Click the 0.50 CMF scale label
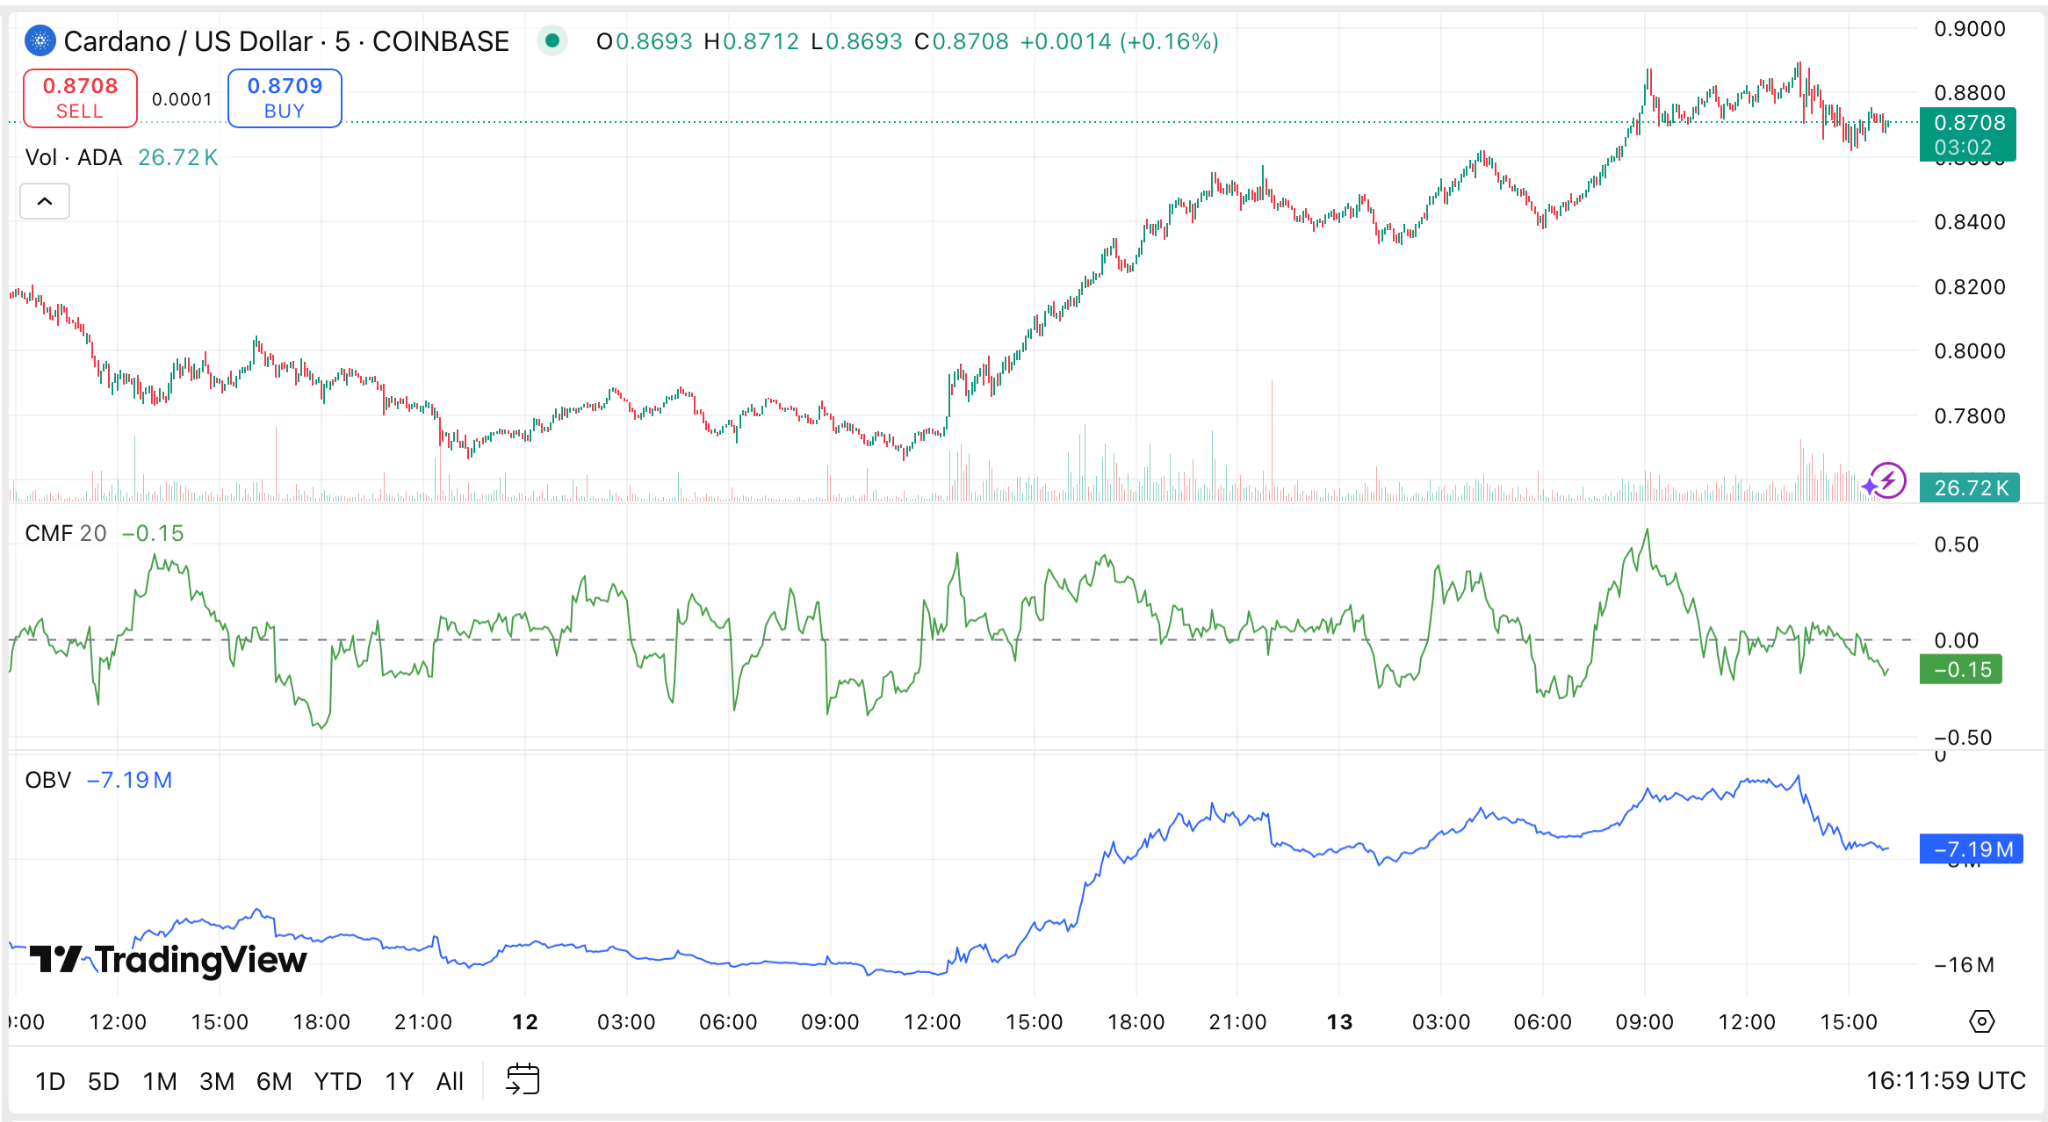 click(x=1956, y=544)
